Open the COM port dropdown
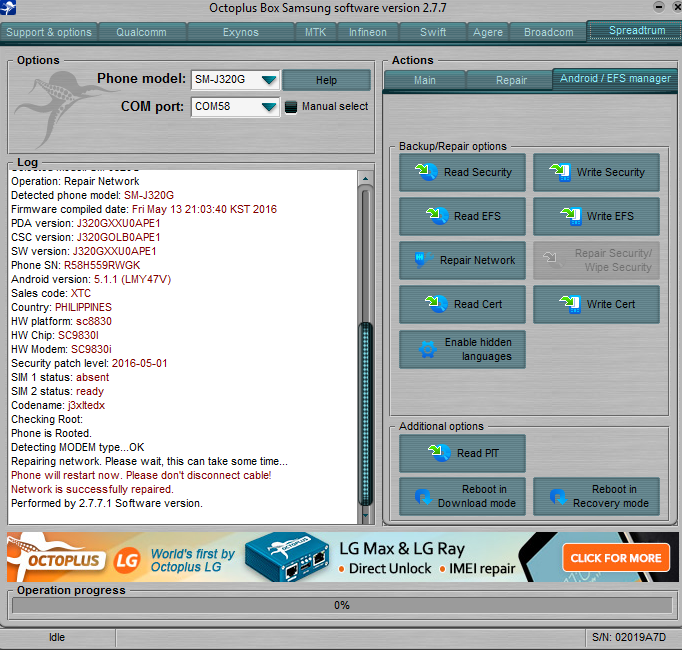This screenshot has height=650, width=682. pos(269,107)
